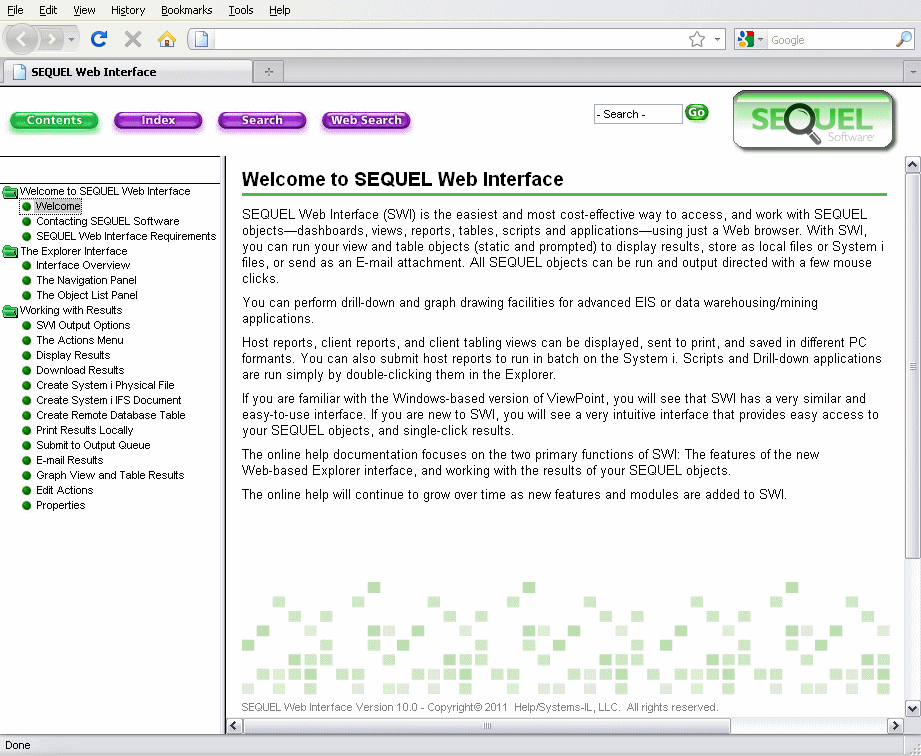Open Create System i IFS Document topic
The width and height of the screenshot is (921, 756).
tap(109, 400)
